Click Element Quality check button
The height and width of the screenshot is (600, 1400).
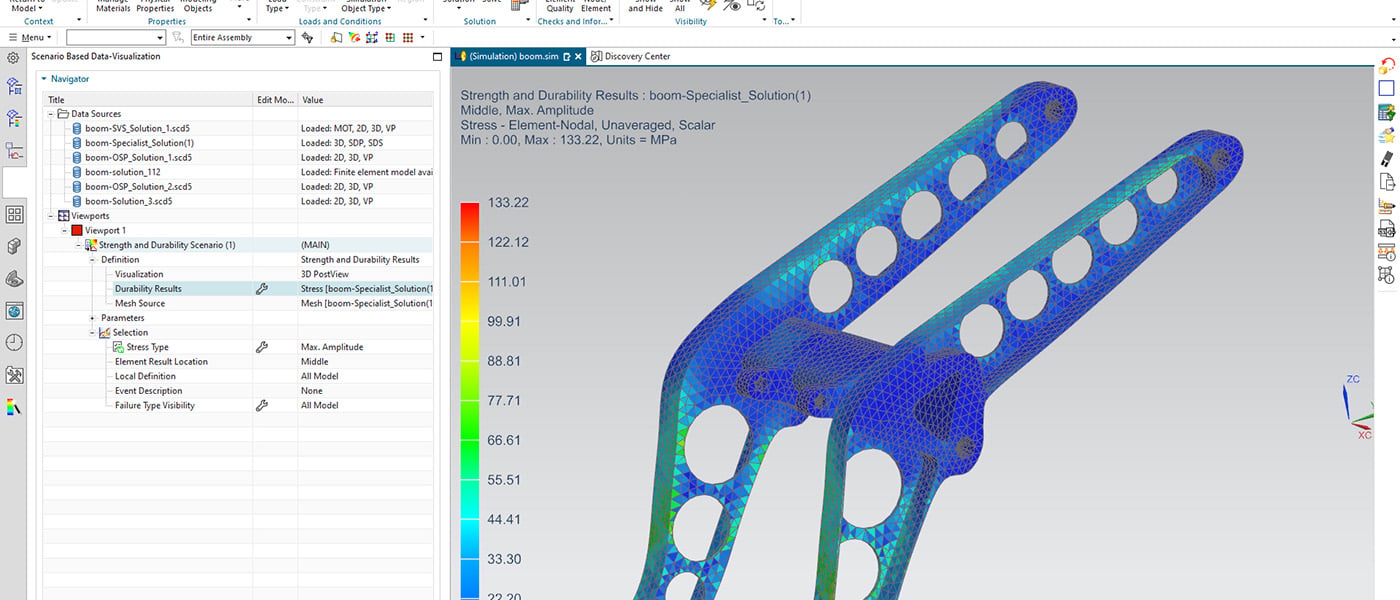560,6
